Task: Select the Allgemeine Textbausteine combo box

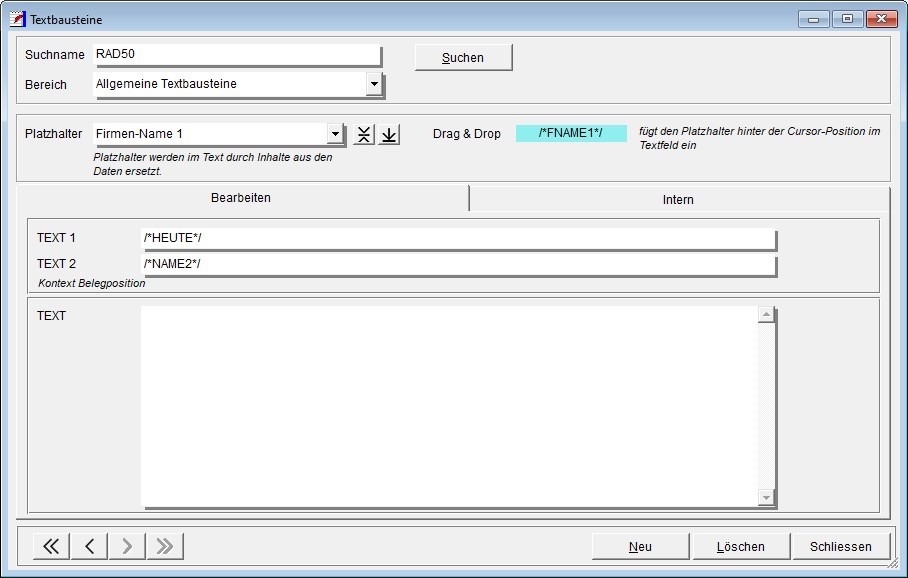Action: pos(237,84)
